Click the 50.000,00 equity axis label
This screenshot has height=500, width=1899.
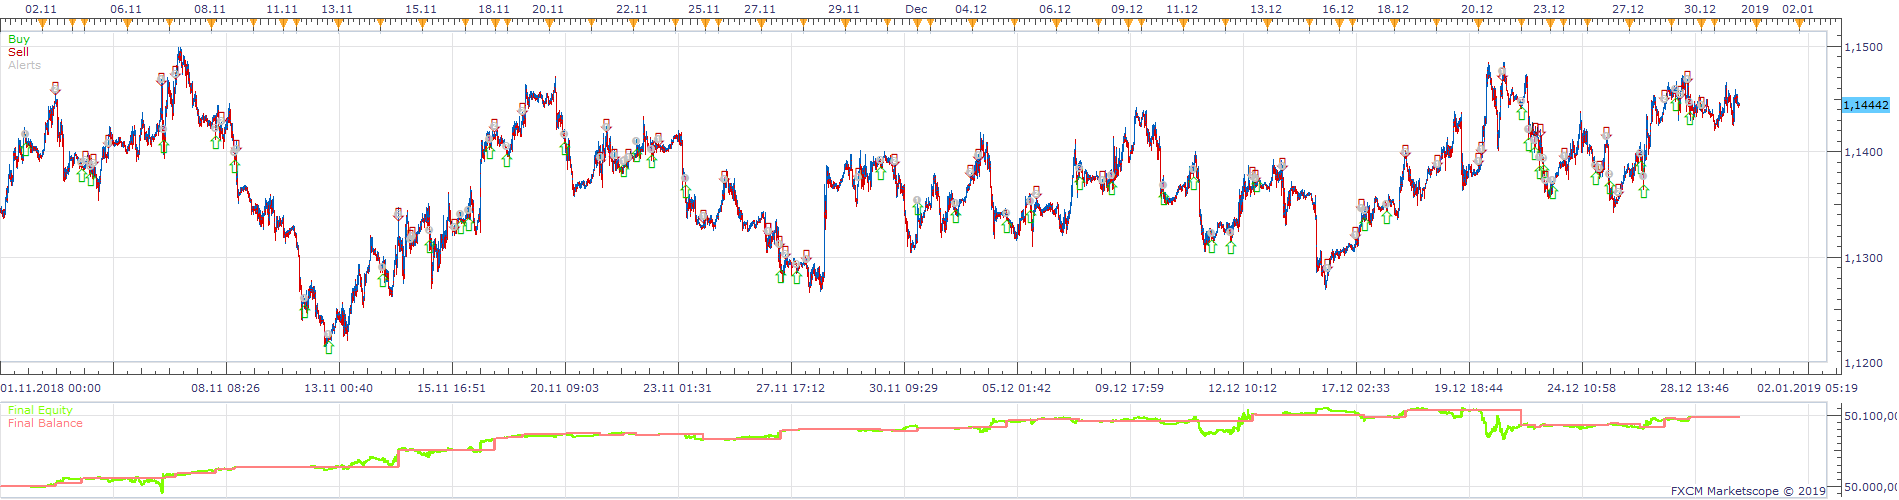pyautogui.click(x=1869, y=487)
